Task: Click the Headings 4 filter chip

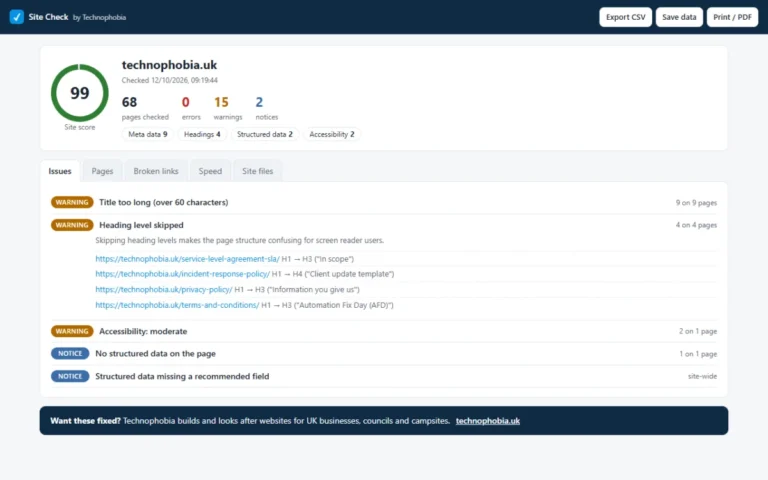Action: [x=202, y=134]
